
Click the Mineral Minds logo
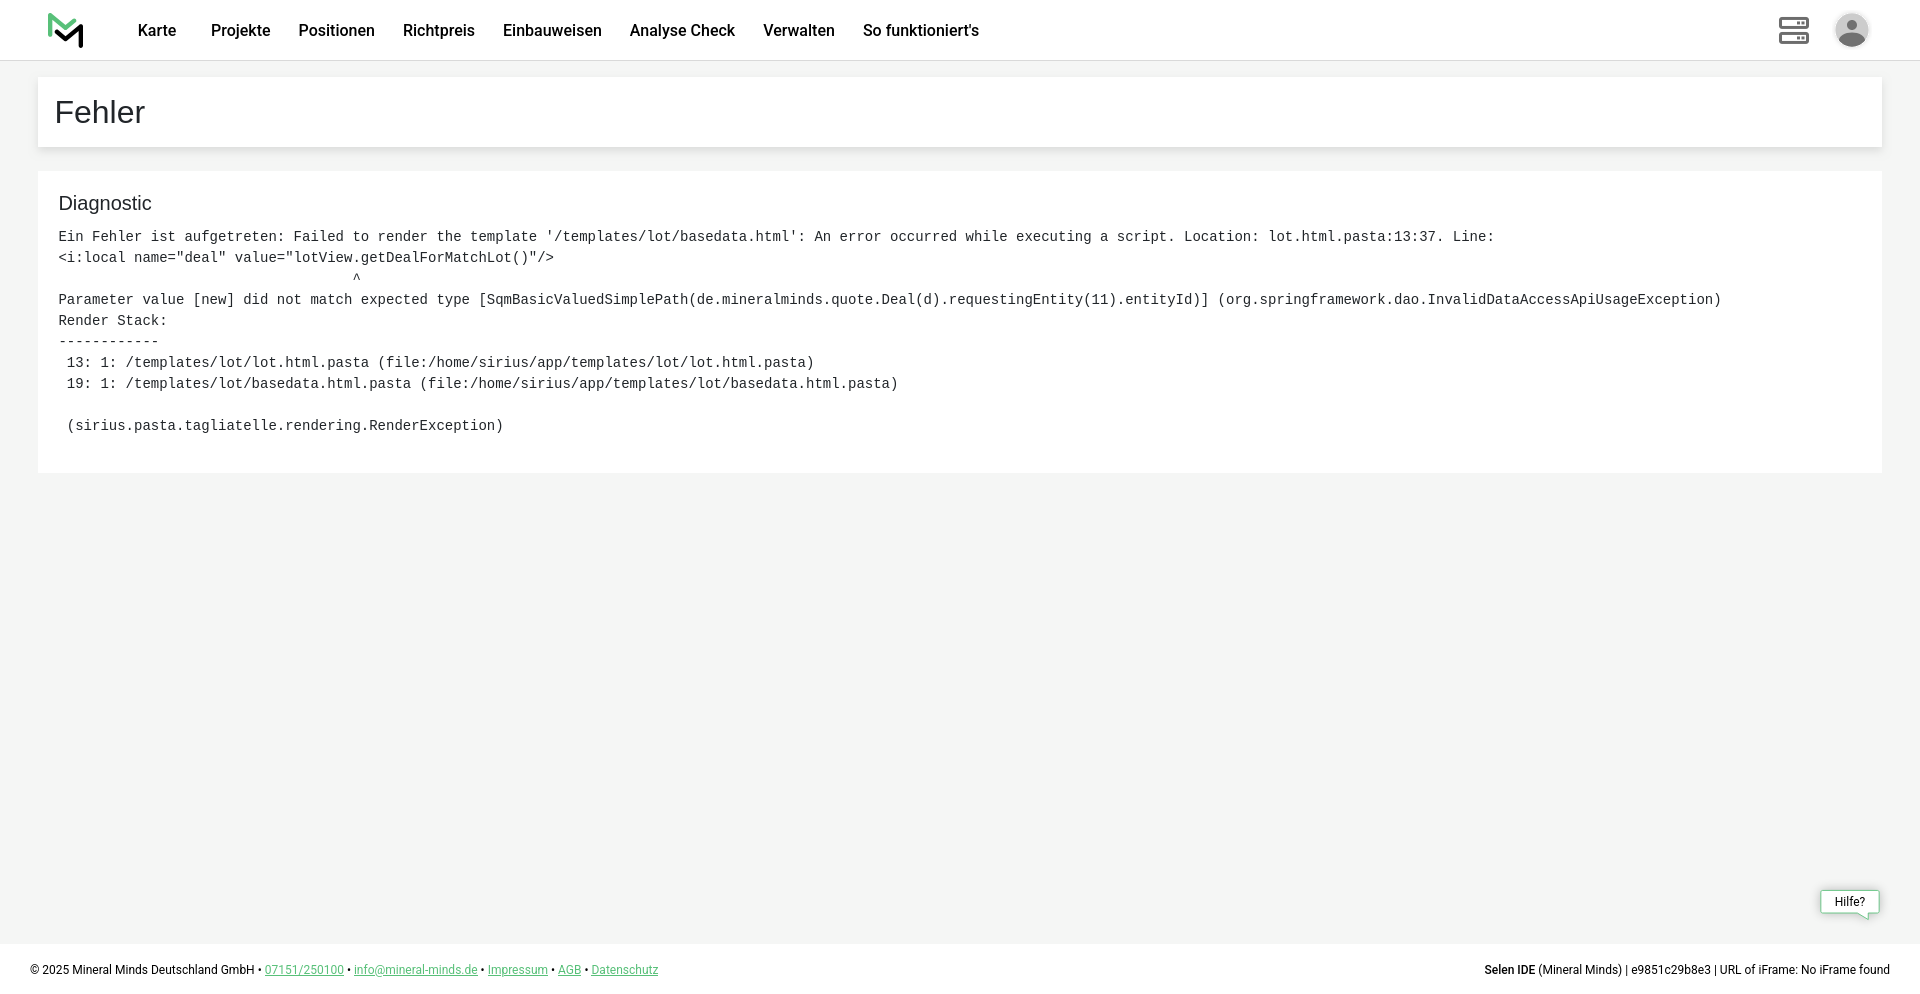[x=66, y=31]
